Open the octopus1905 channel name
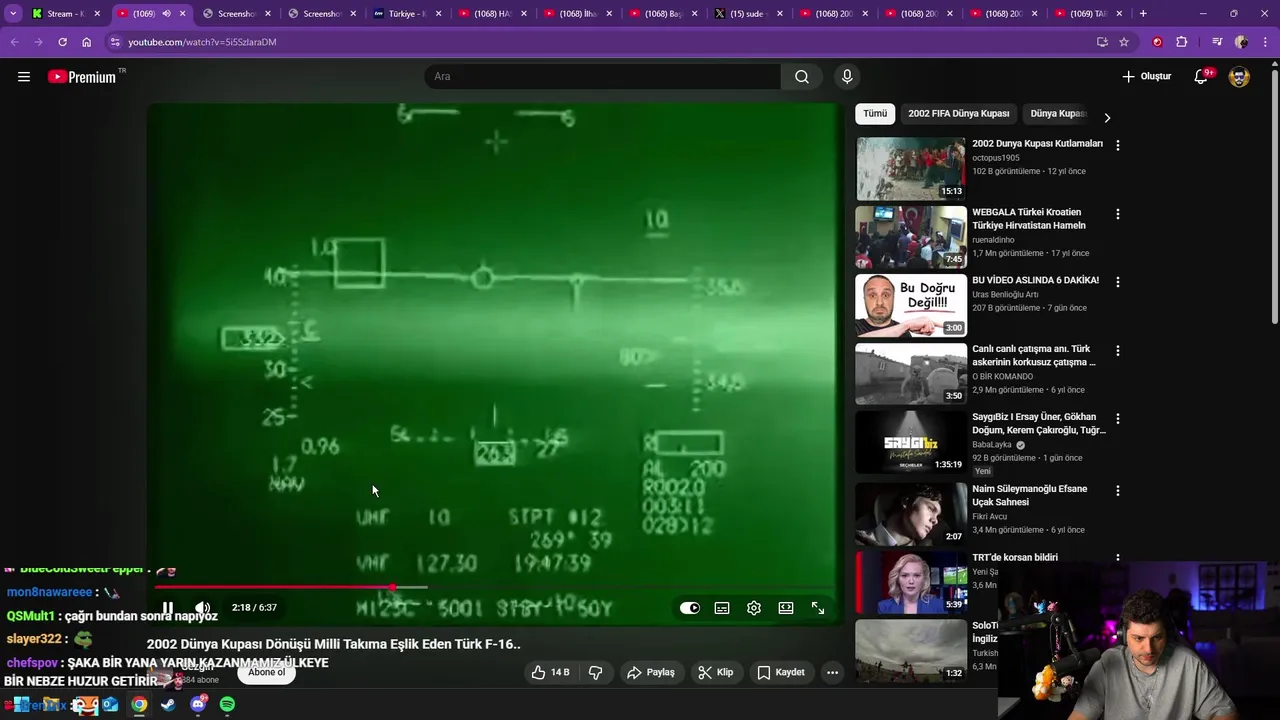This screenshot has width=1280, height=720. pos(996,158)
